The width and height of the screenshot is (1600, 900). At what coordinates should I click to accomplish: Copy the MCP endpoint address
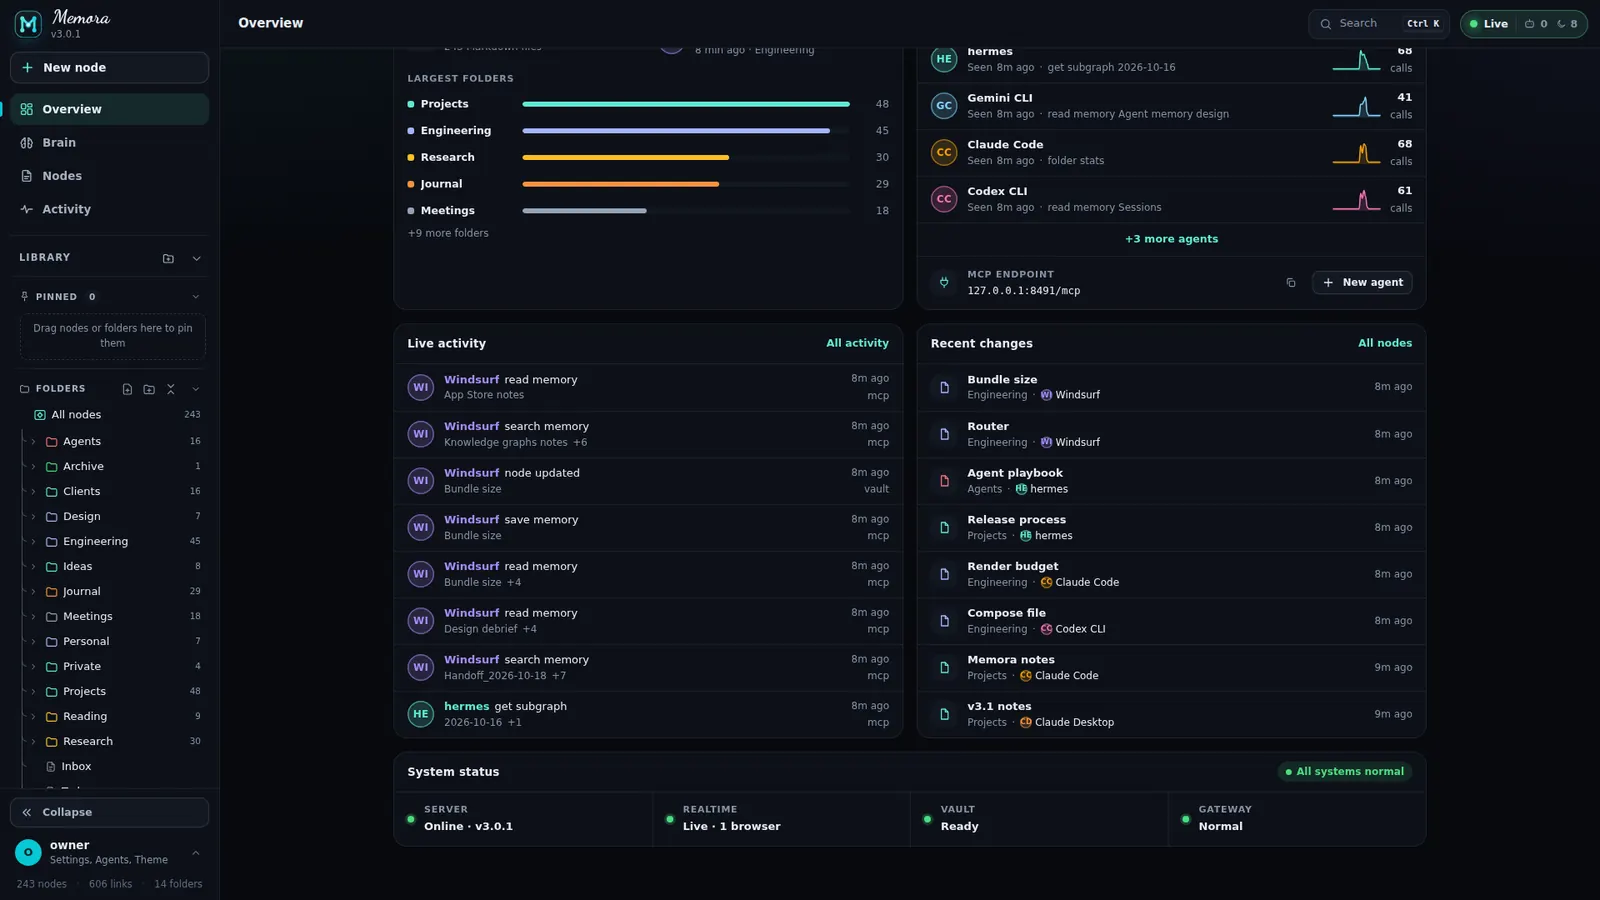pos(1291,283)
